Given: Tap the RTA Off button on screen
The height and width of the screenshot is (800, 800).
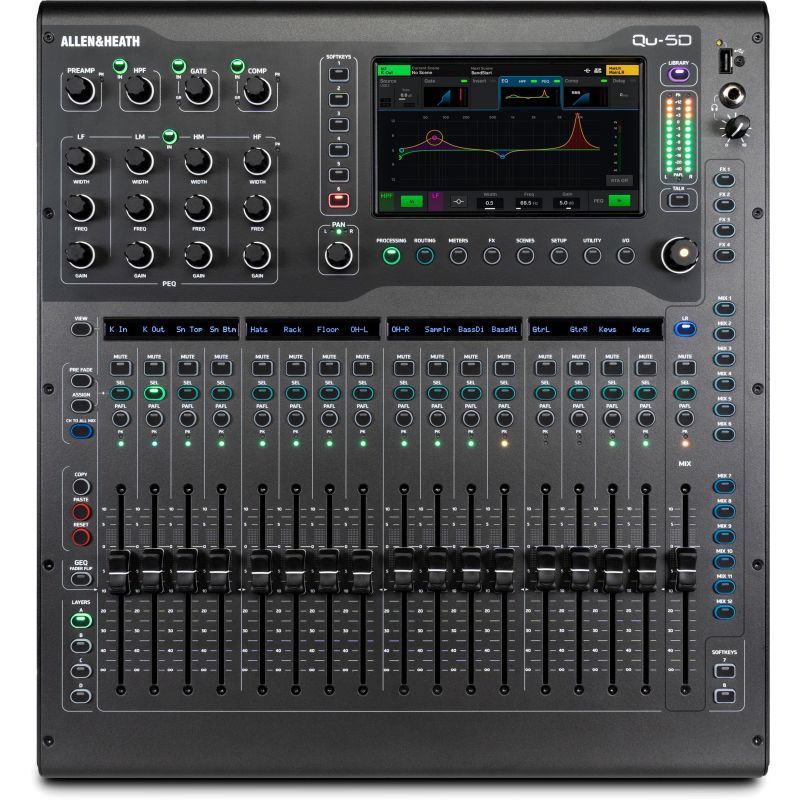Looking at the screenshot, I should (619, 180).
